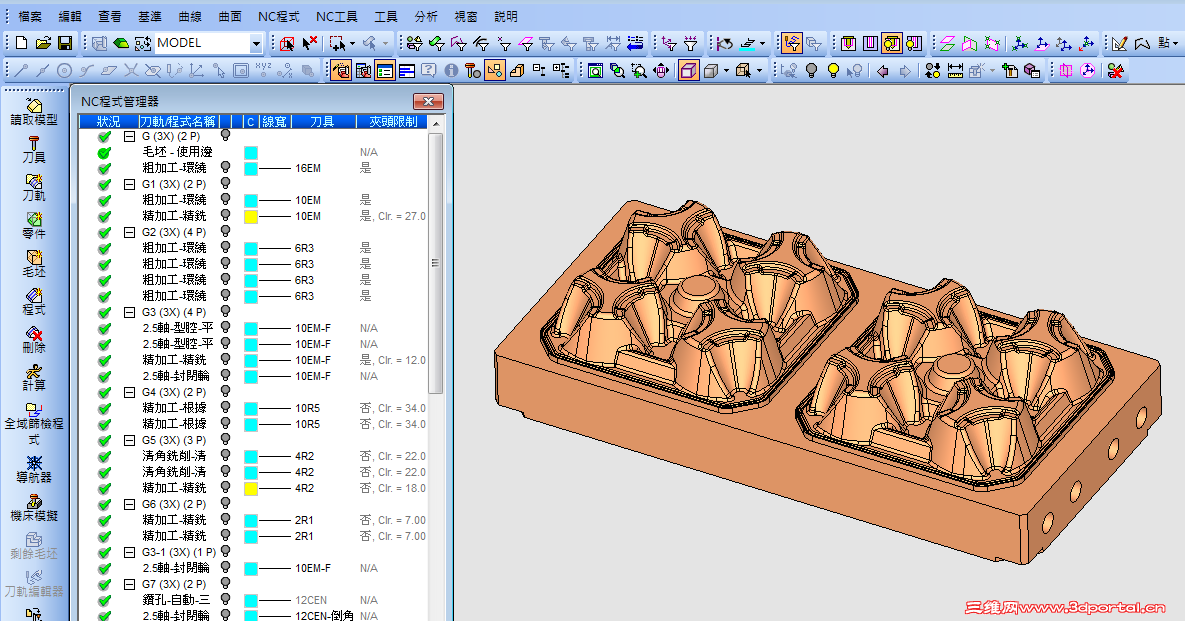Click yellow color swatch of G1 精加工-精銑
Image resolution: width=1185 pixels, height=621 pixels.
click(x=251, y=216)
